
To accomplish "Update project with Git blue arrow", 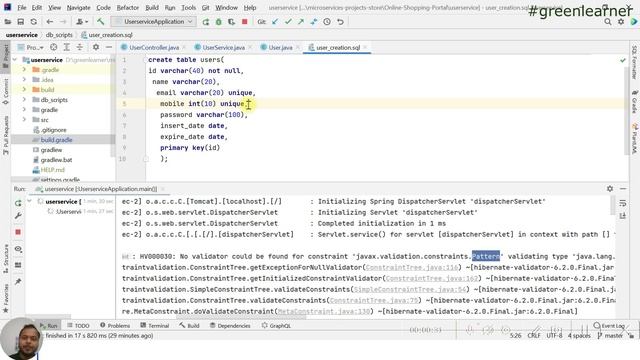I will coord(275,22).
